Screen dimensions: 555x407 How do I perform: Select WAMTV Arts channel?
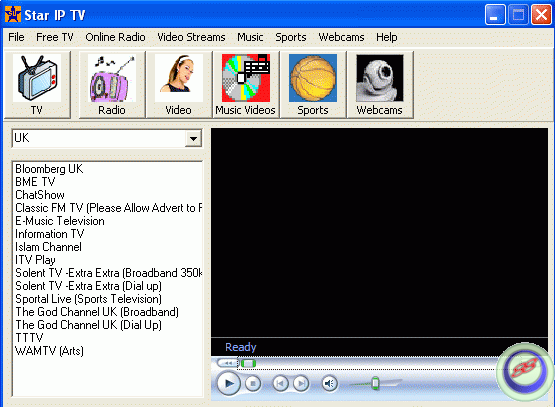(x=50, y=351)
